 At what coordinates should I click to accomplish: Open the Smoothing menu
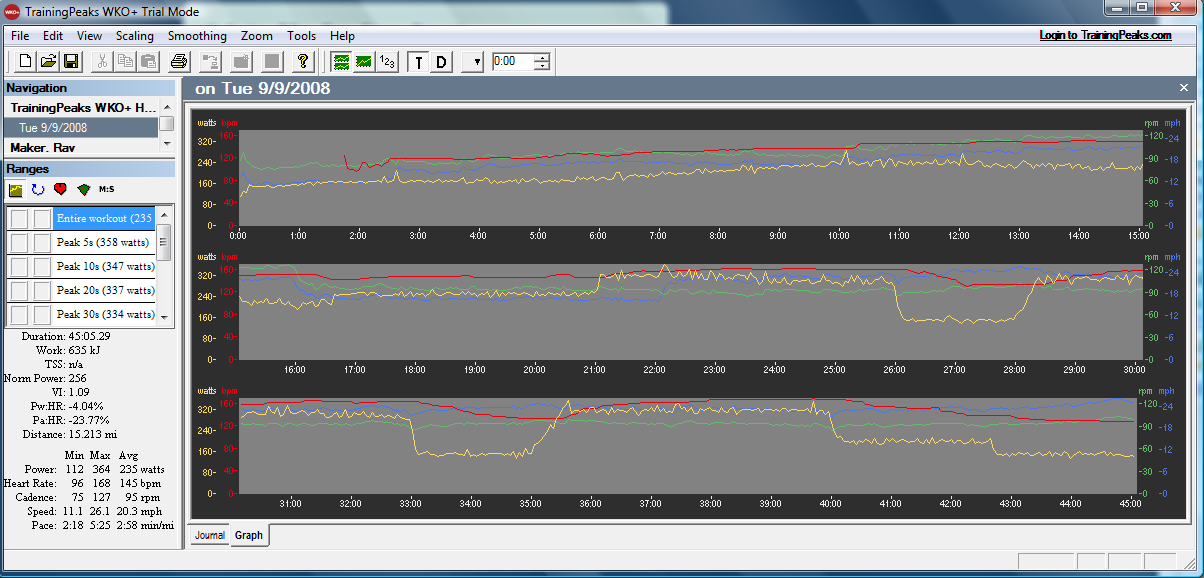click(x=197, y=36)
